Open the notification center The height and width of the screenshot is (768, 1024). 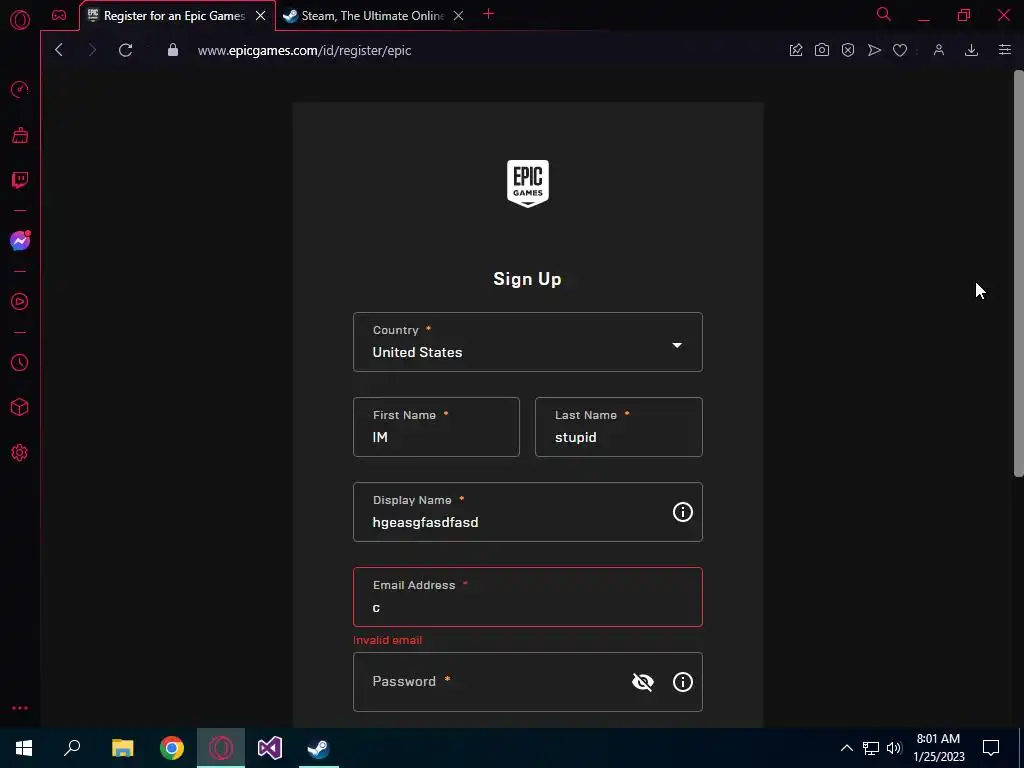(x=991, y=748)
